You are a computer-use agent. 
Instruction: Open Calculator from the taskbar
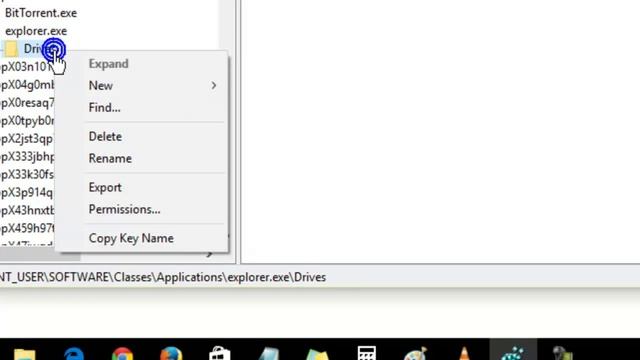367,353
